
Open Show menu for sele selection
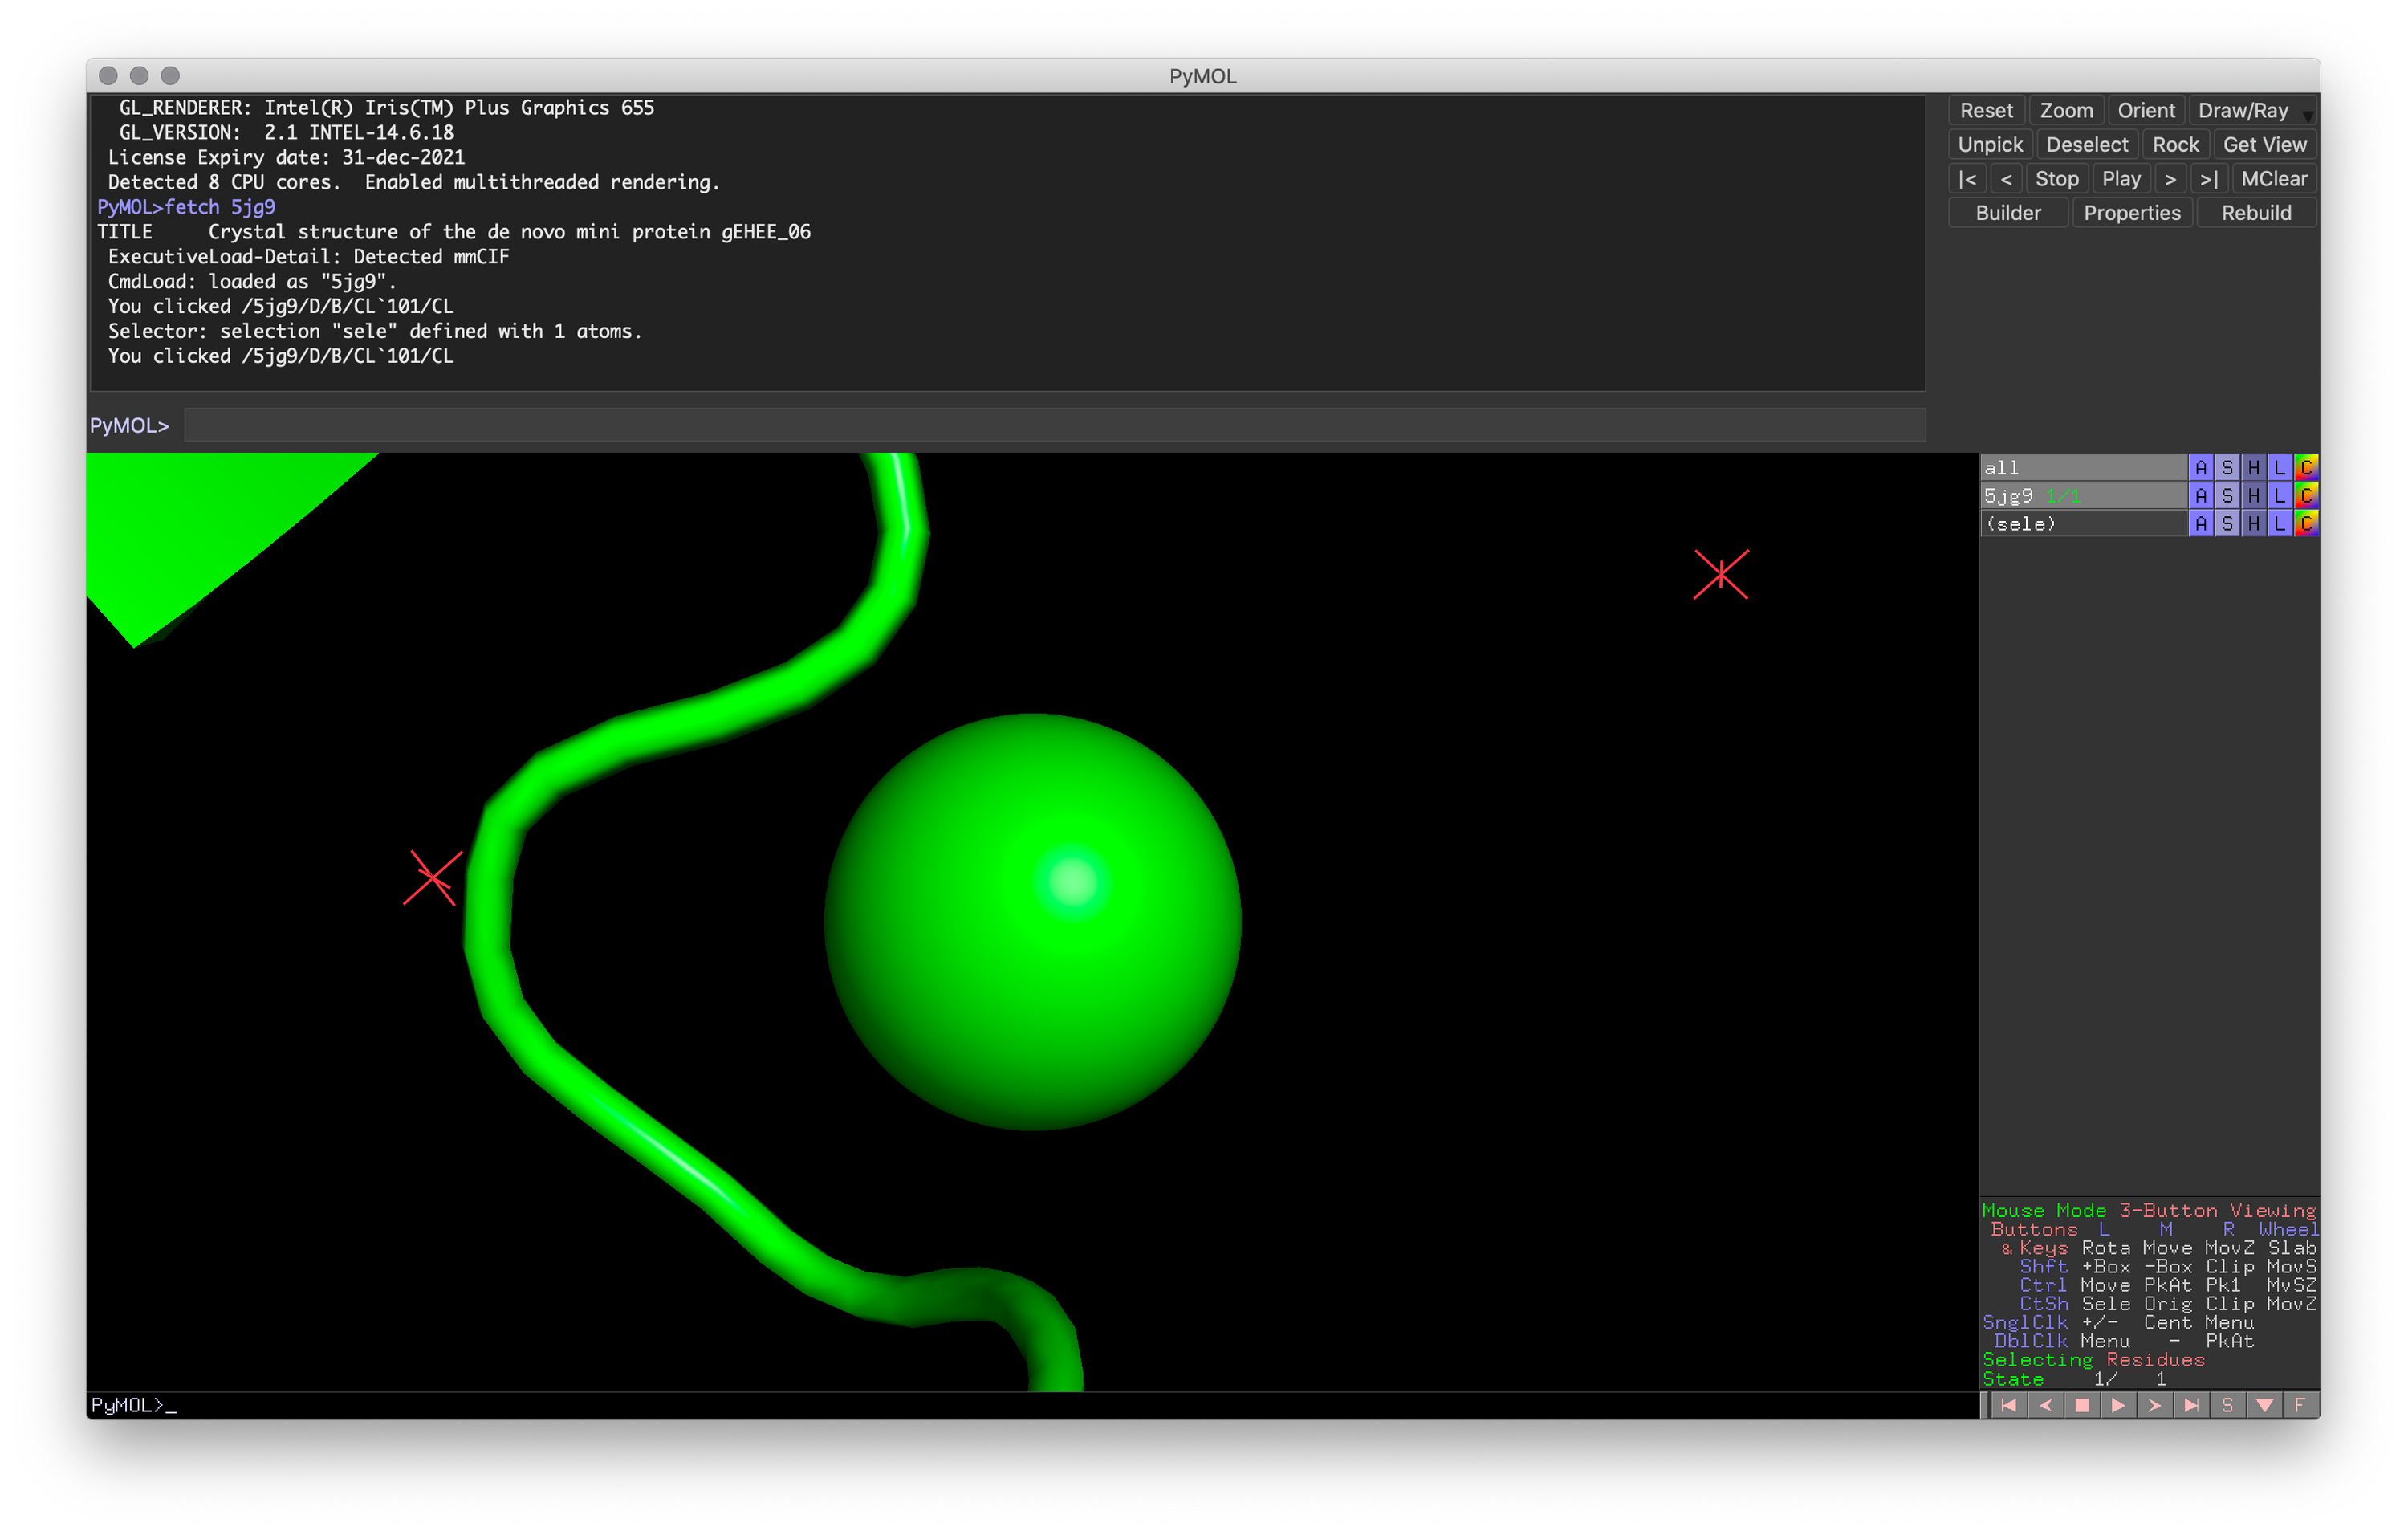(x=2227, y=523)
